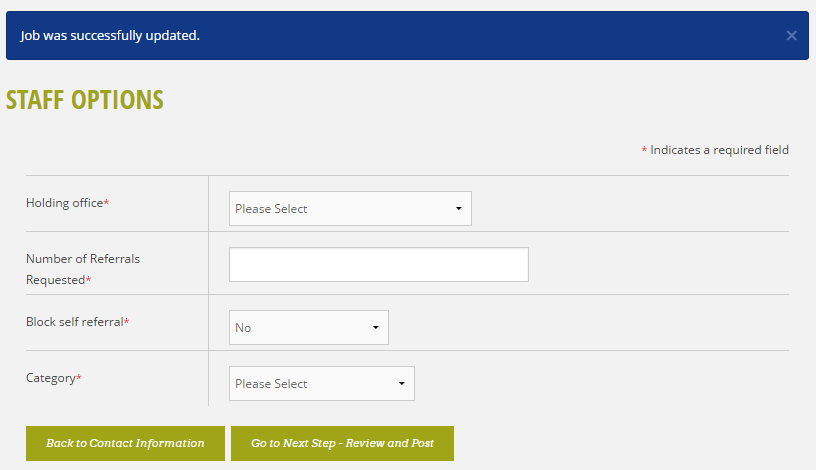Click the 'Job was successfully updated' message text
The height and width of the screenshot is (470, 816).
coord(110,35)
